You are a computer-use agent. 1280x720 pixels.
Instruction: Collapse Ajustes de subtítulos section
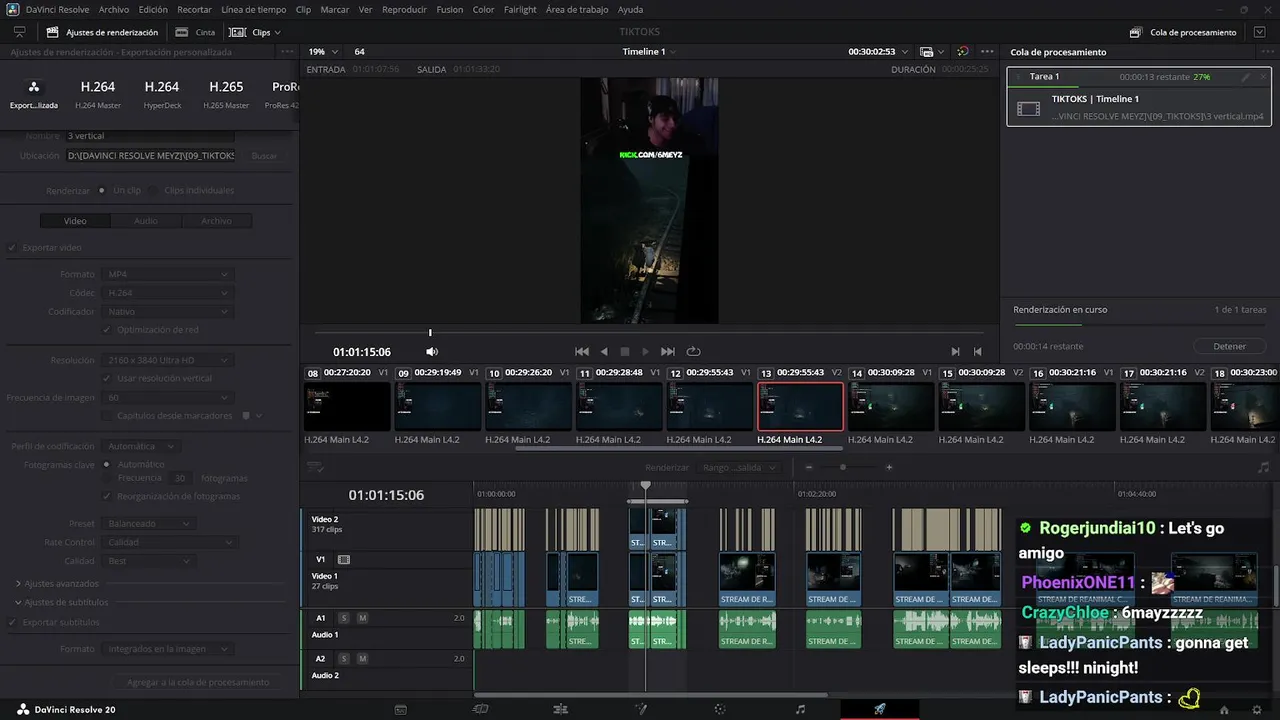[x=18, y=602]
